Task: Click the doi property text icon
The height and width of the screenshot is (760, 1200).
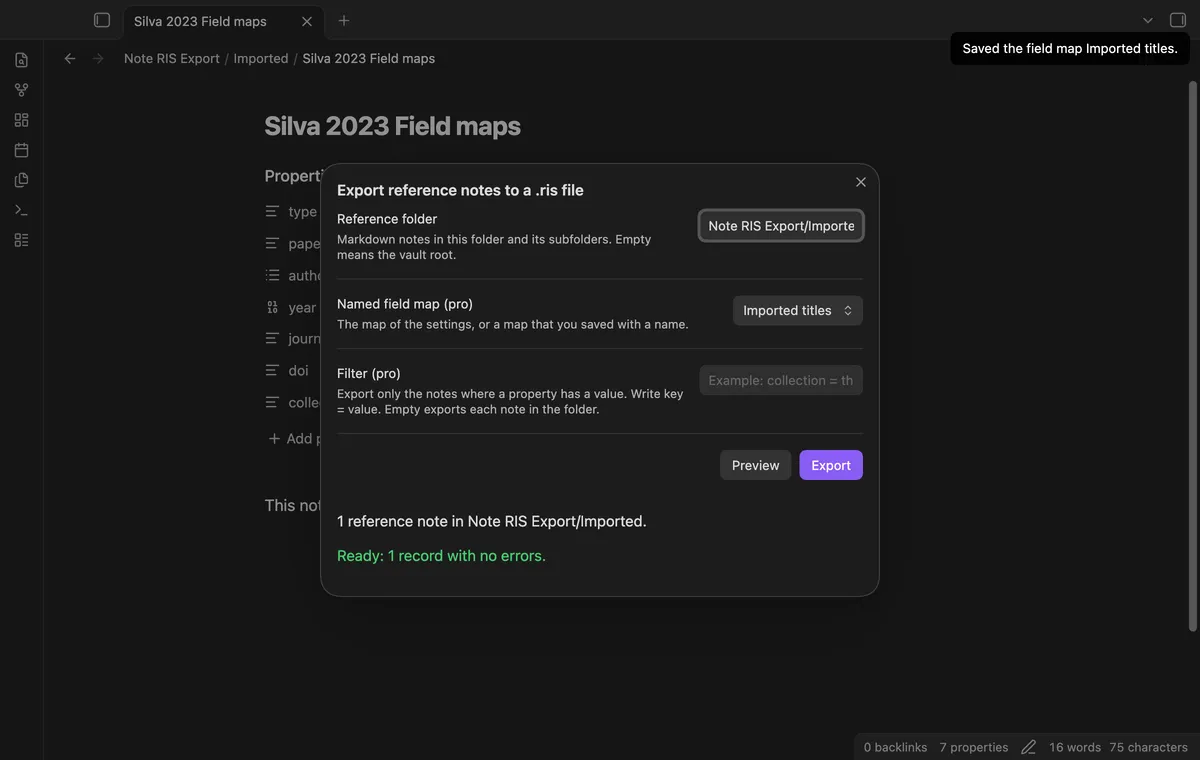Action: (272, 370)
